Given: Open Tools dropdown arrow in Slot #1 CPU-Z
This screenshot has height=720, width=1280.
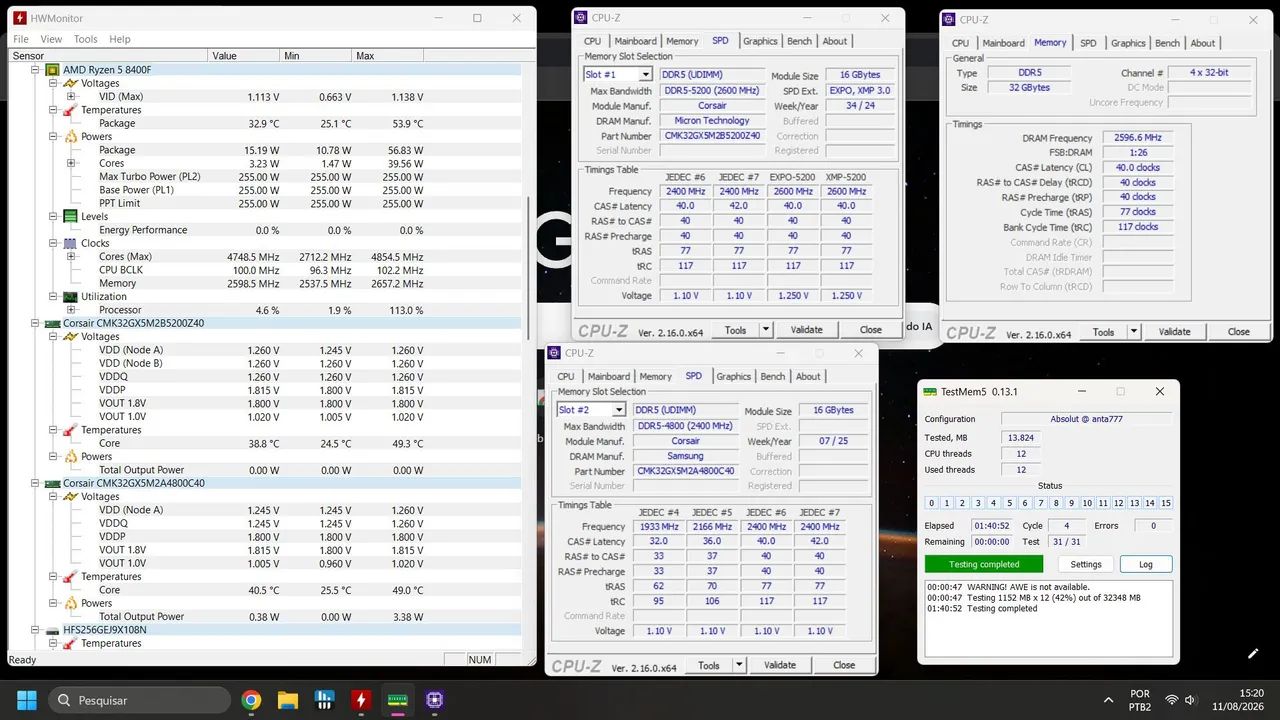Looking at the screenshot, I should pos(766,329).
